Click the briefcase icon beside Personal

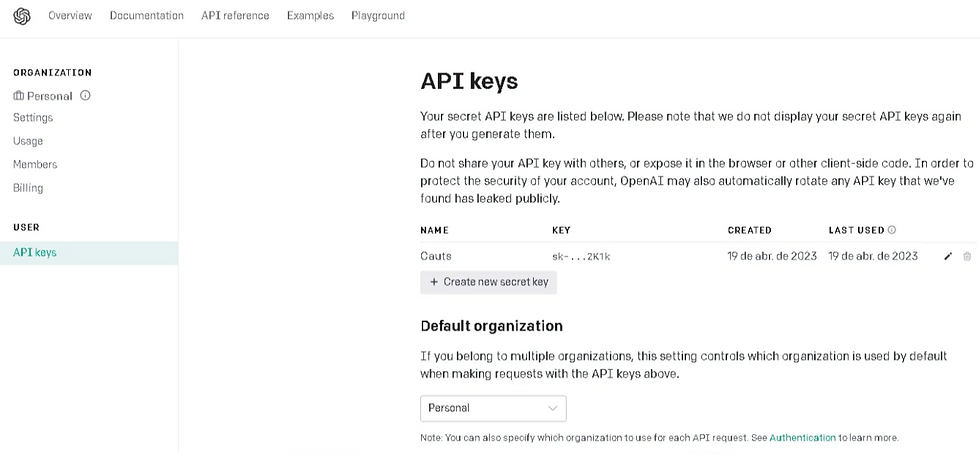18,96
